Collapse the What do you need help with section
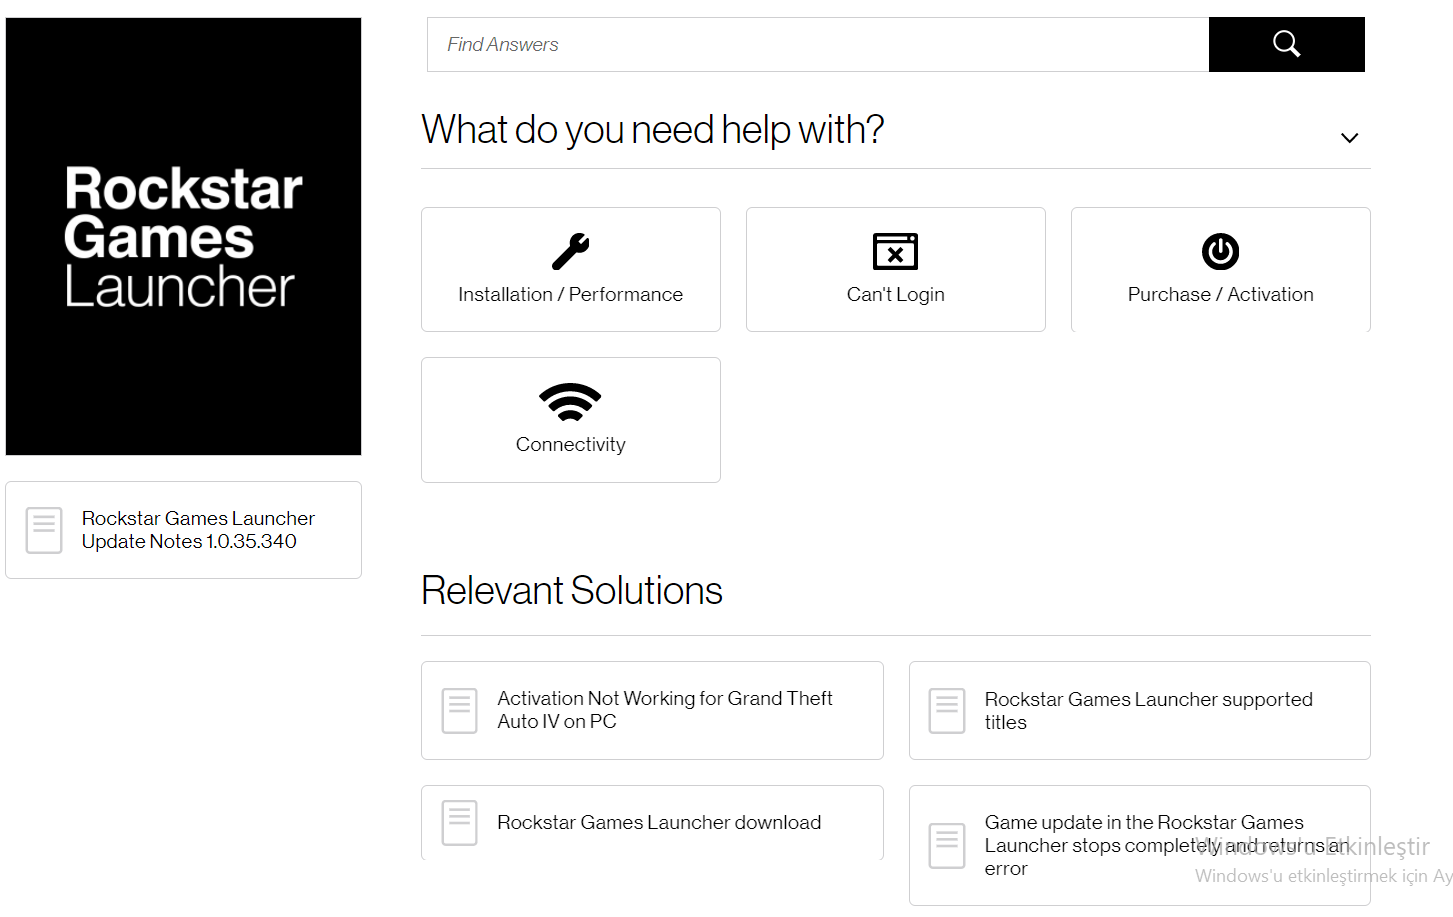The image size is (1453, 917). pos(1349,138)
